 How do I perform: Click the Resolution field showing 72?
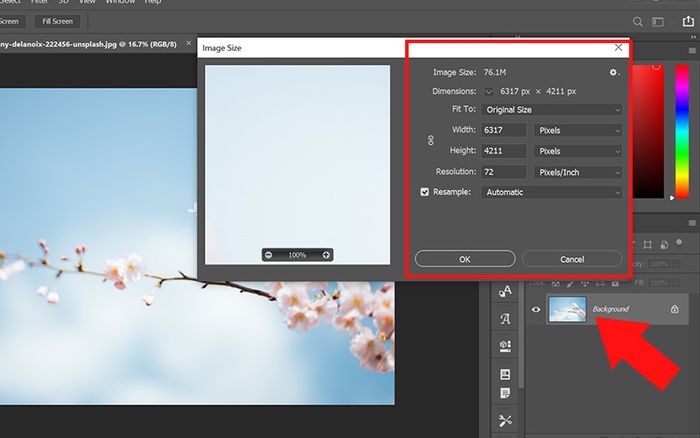(x=504, y=172)
